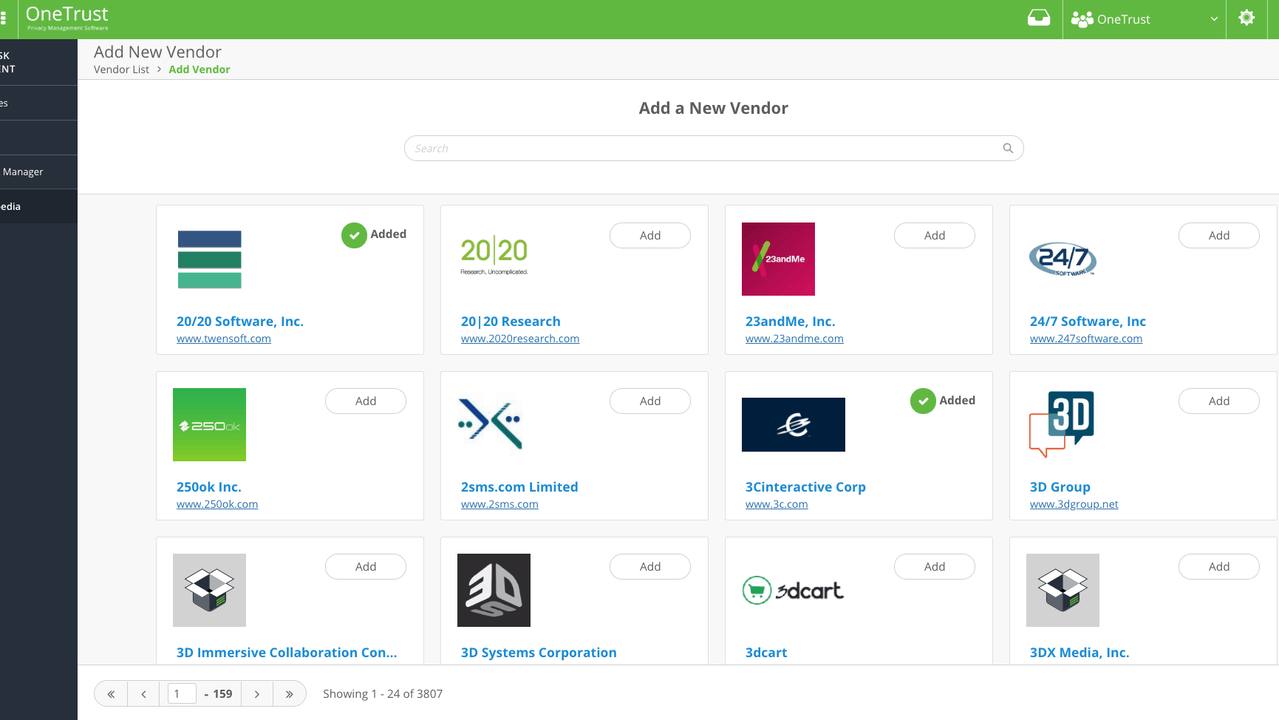
Task: Click the 250ok vendor logo
Action: coord(209,425)
